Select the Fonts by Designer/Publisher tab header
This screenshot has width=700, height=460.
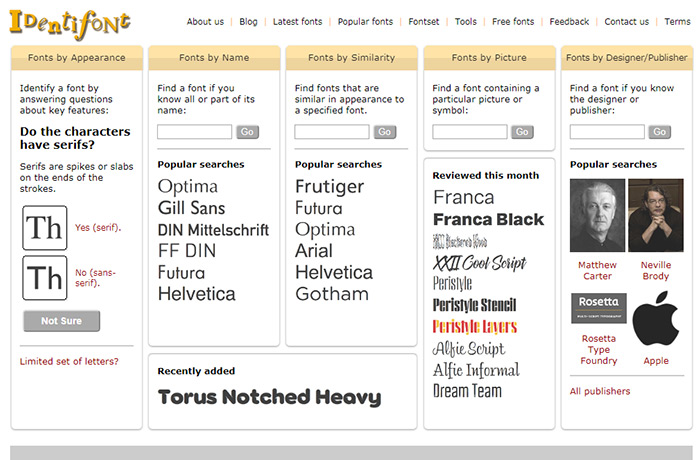tap(627, 58)
